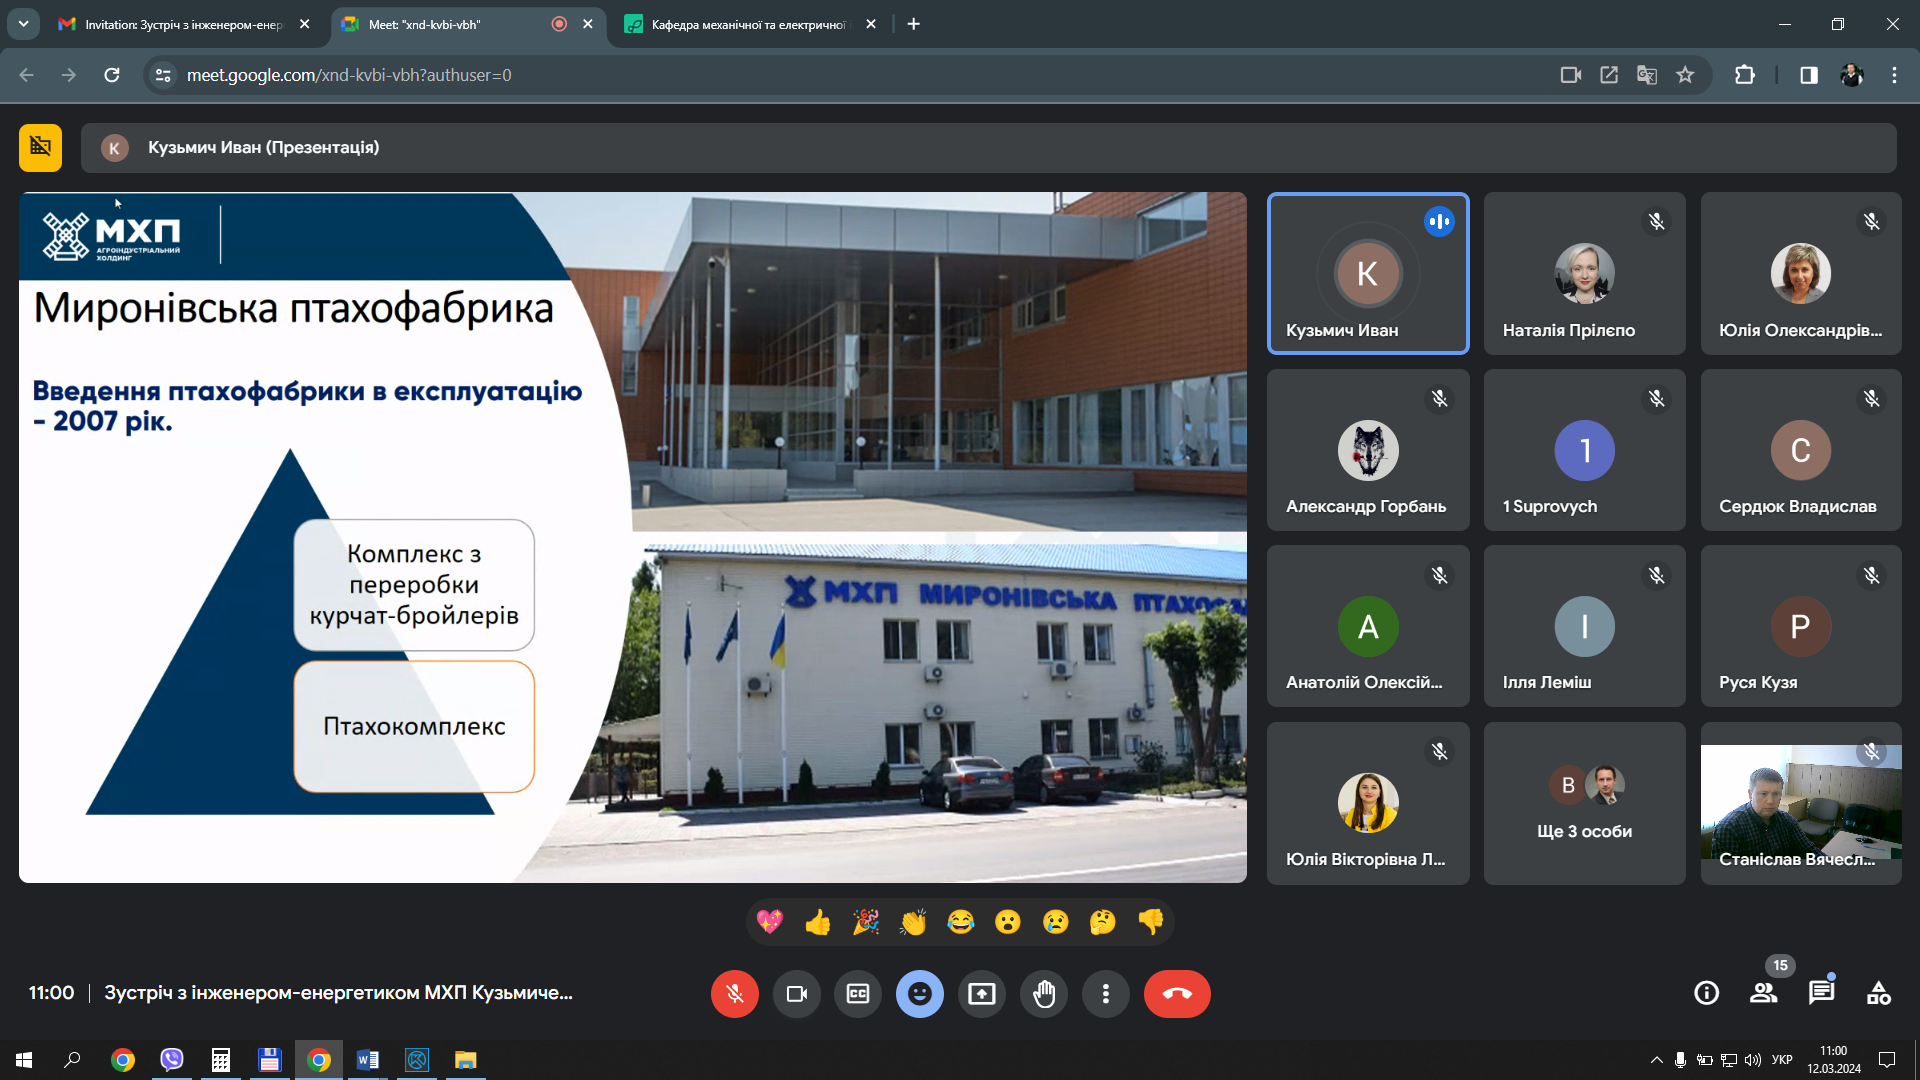Send the thumbs up reaction
Image resolution: width=1920 pixels, height=1080 pixels.
[x=818, y=922]
